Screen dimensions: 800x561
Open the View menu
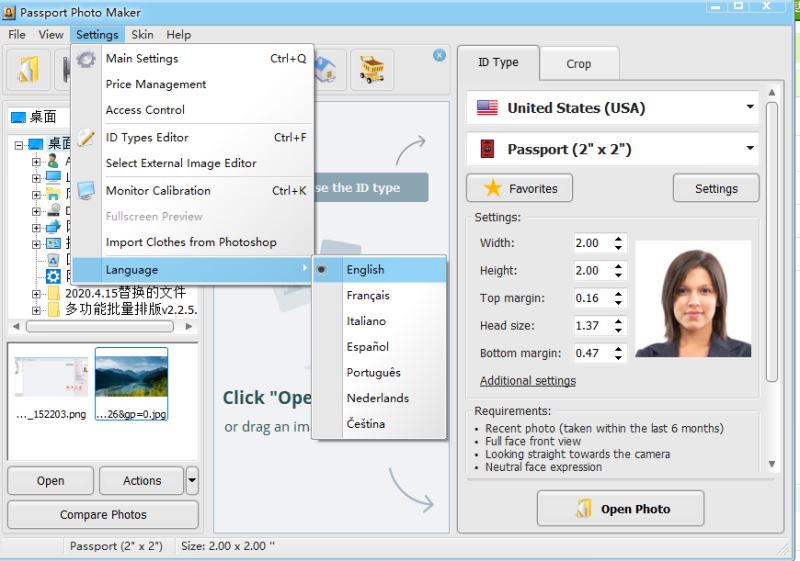pos(51,35)
